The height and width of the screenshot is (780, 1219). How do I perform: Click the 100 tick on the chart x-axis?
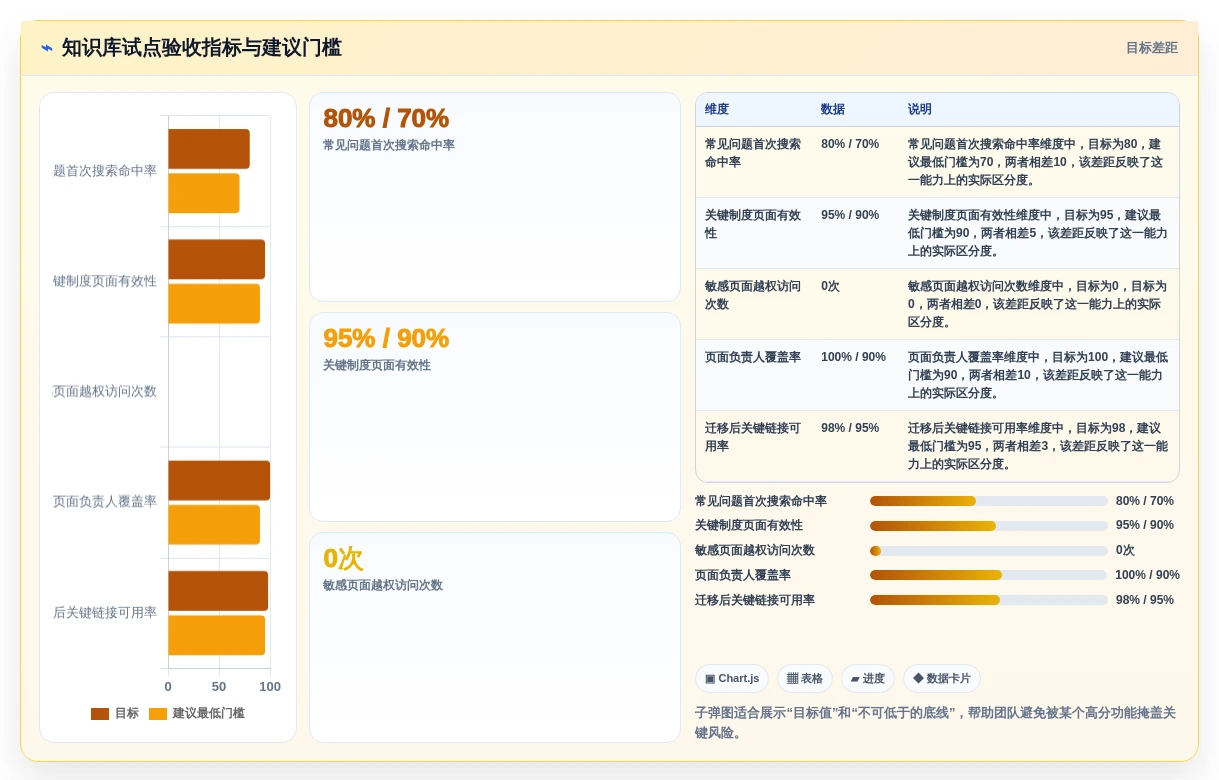pos(270,686)
